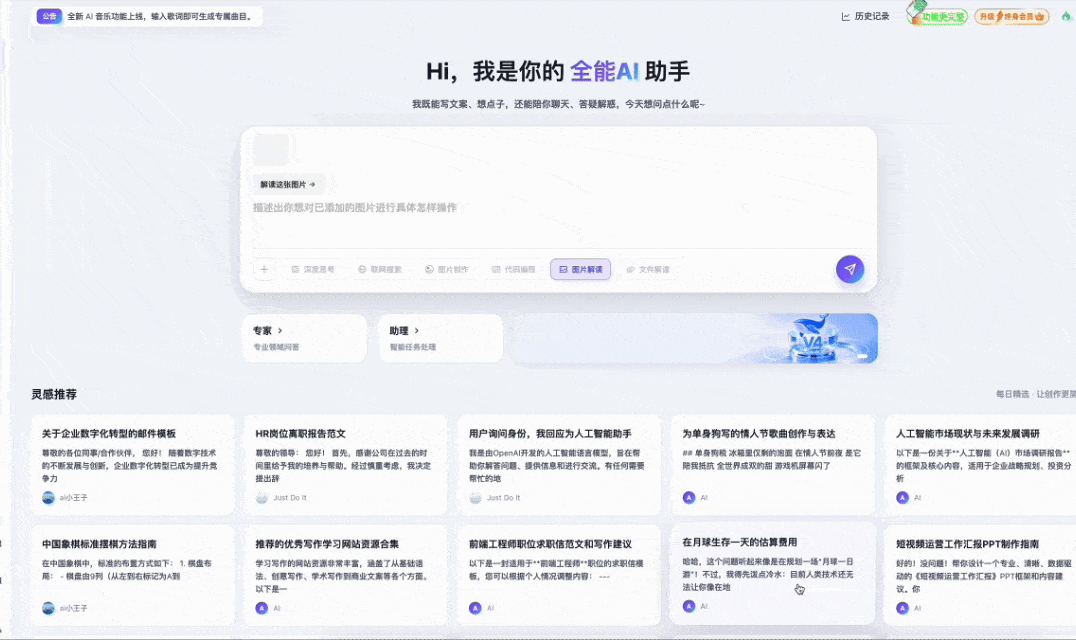The width and height of the screenshot is (1076, 640).
Task: Click 每日精选 text at right
Action: [x=1012, y=394]
